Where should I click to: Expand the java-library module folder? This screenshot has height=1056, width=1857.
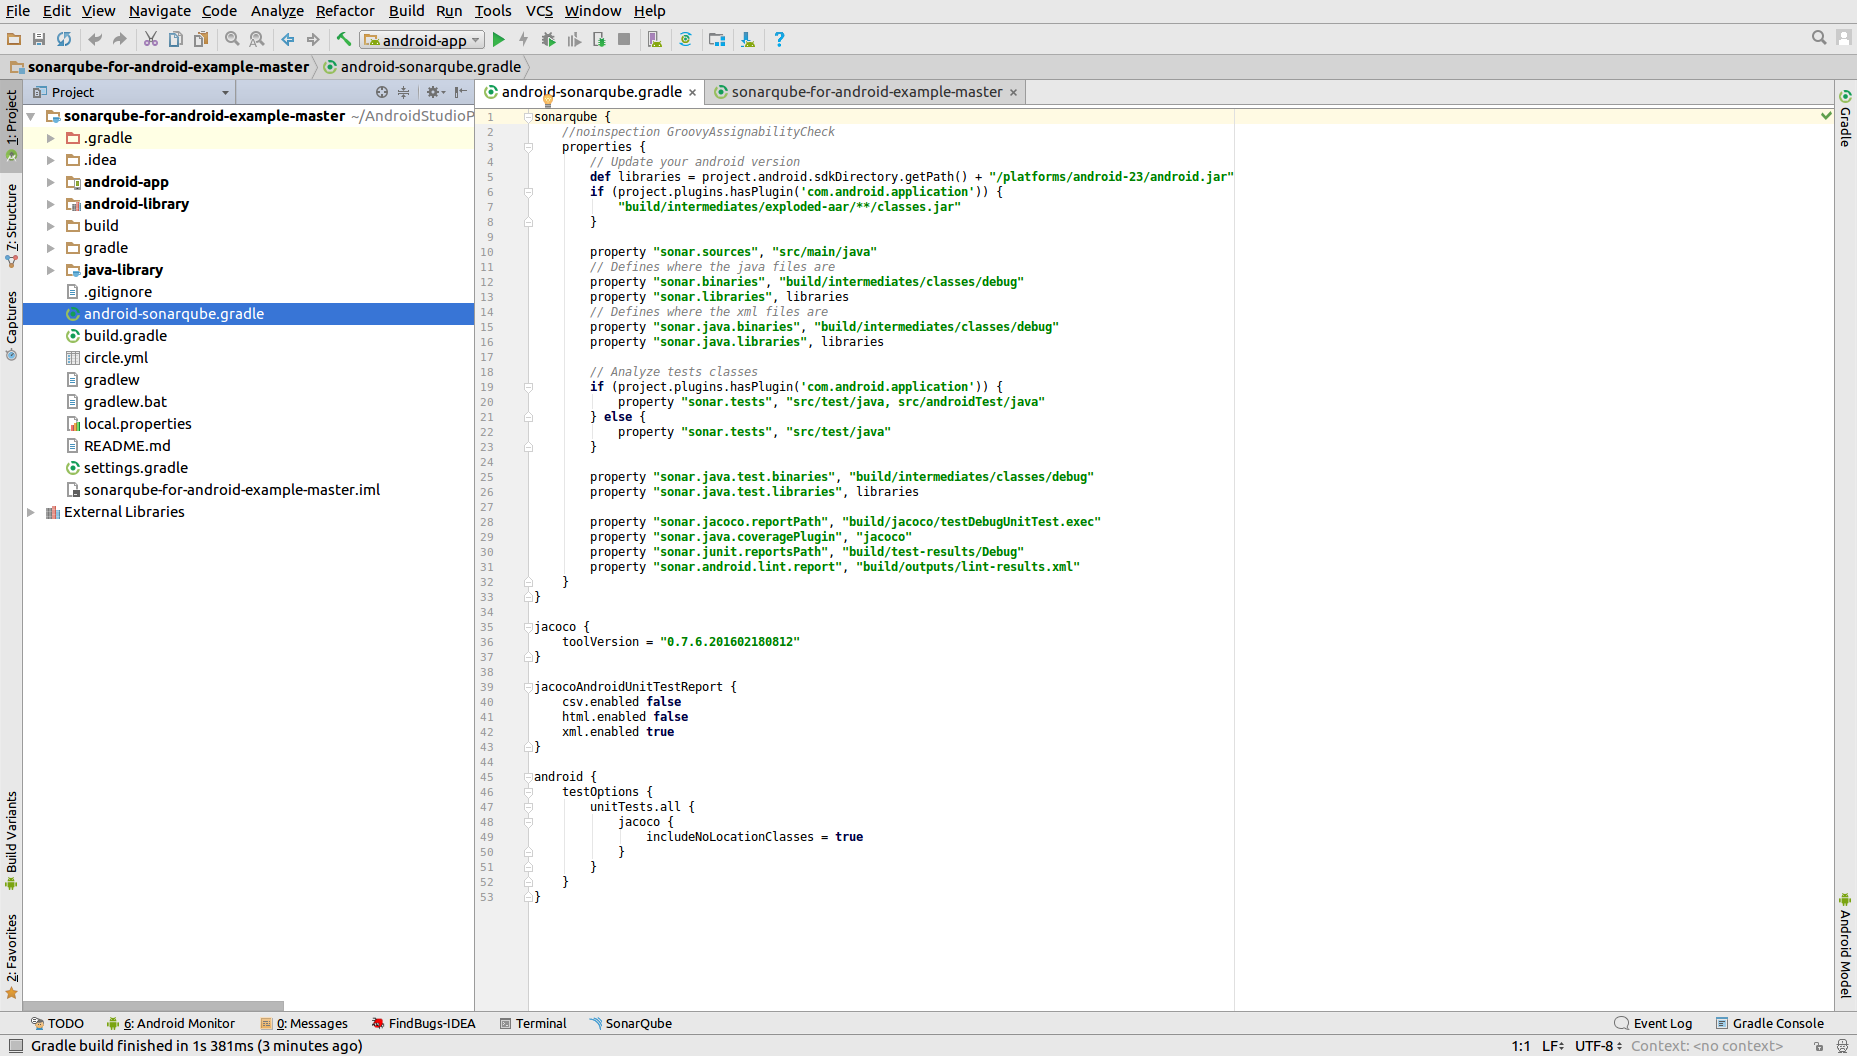(51, 270)
